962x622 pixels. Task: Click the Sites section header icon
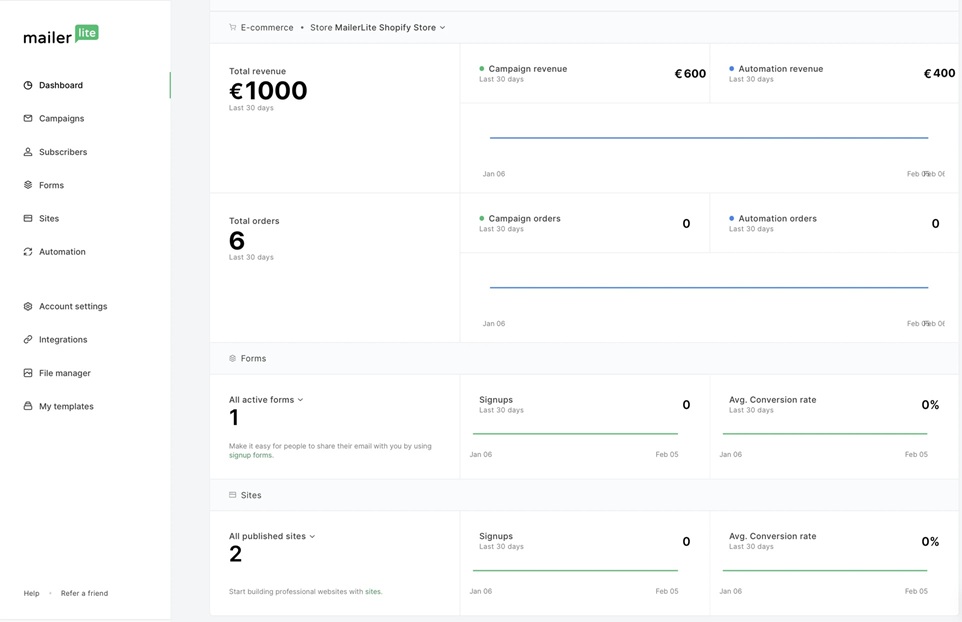coord(233,495)
